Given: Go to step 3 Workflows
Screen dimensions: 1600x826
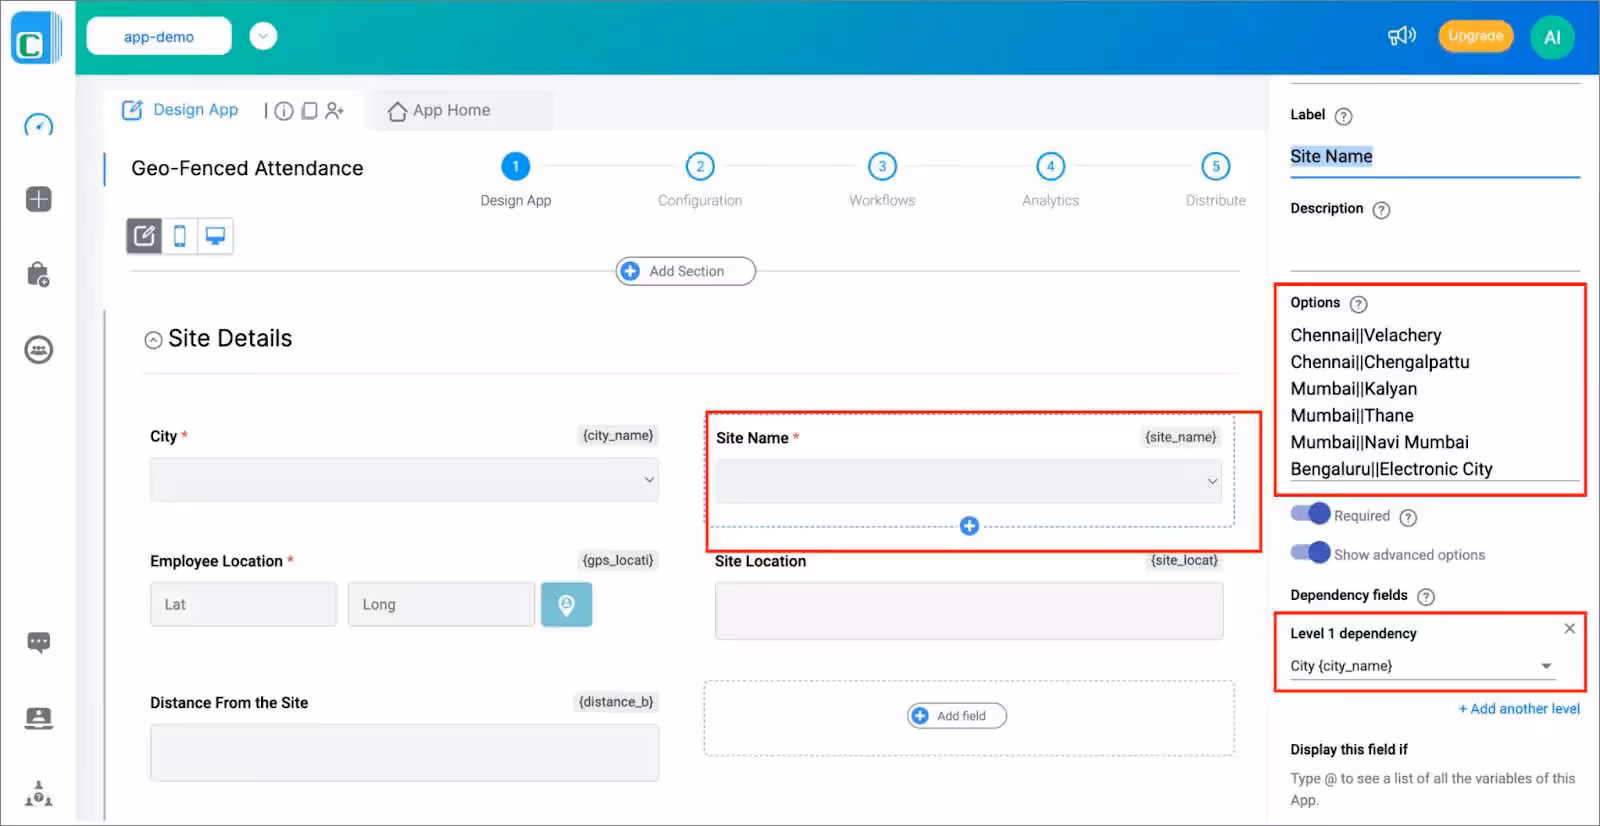Looking at the screenshot, I should pos(882,167).
